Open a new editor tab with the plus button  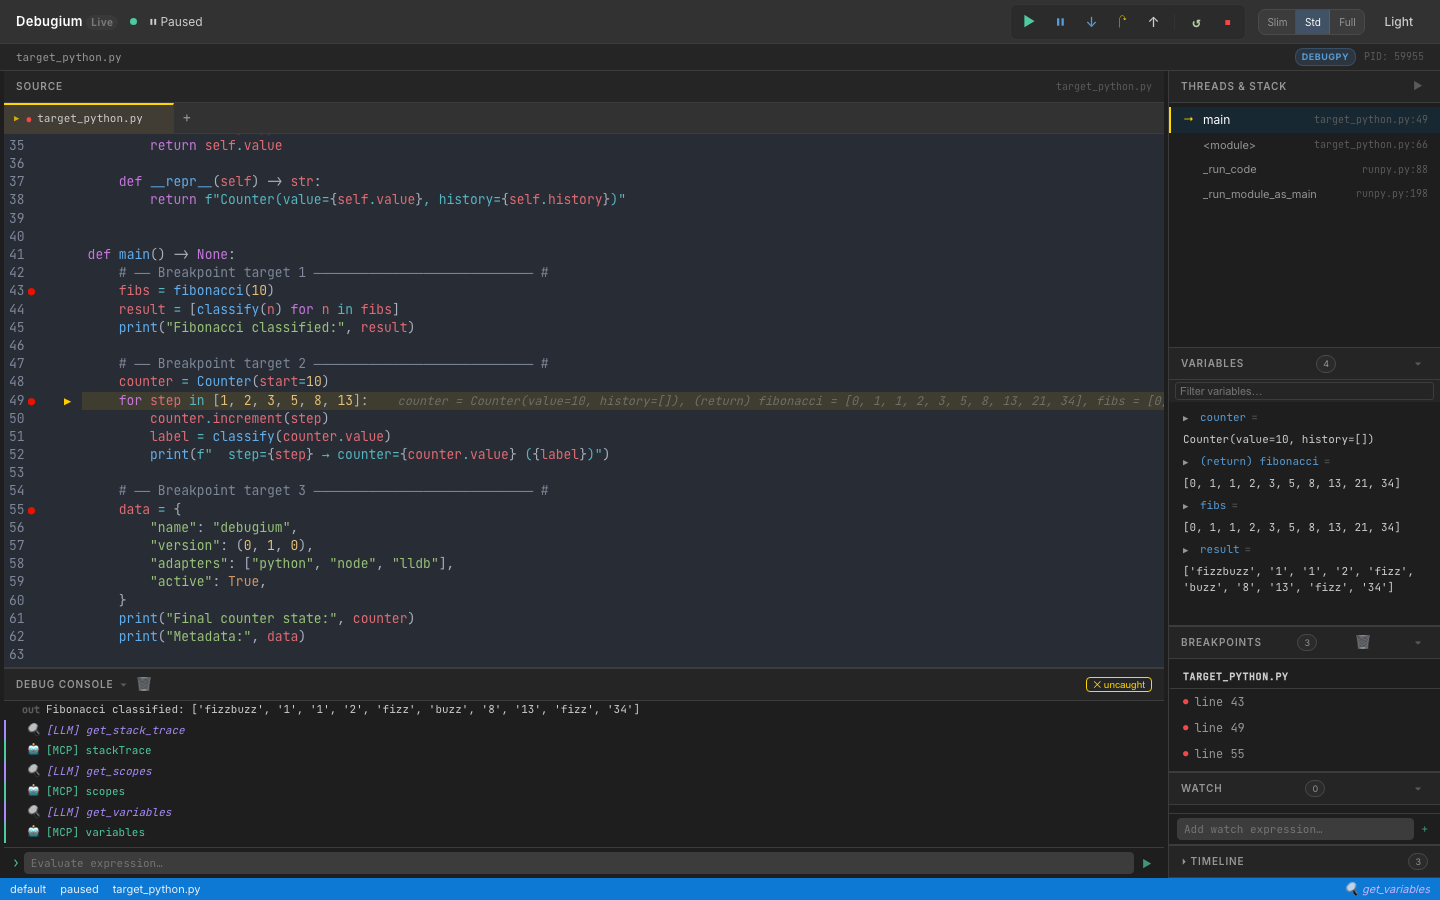coord(186,118)
